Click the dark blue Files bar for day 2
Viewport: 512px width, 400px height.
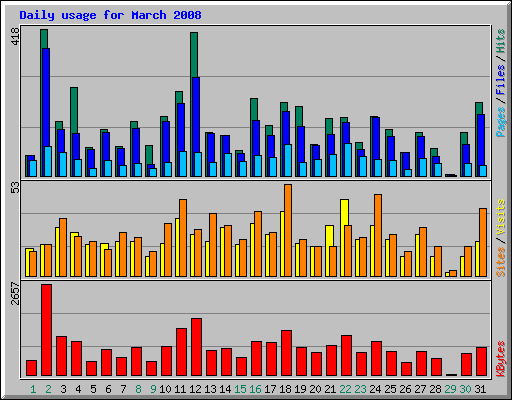46,97
